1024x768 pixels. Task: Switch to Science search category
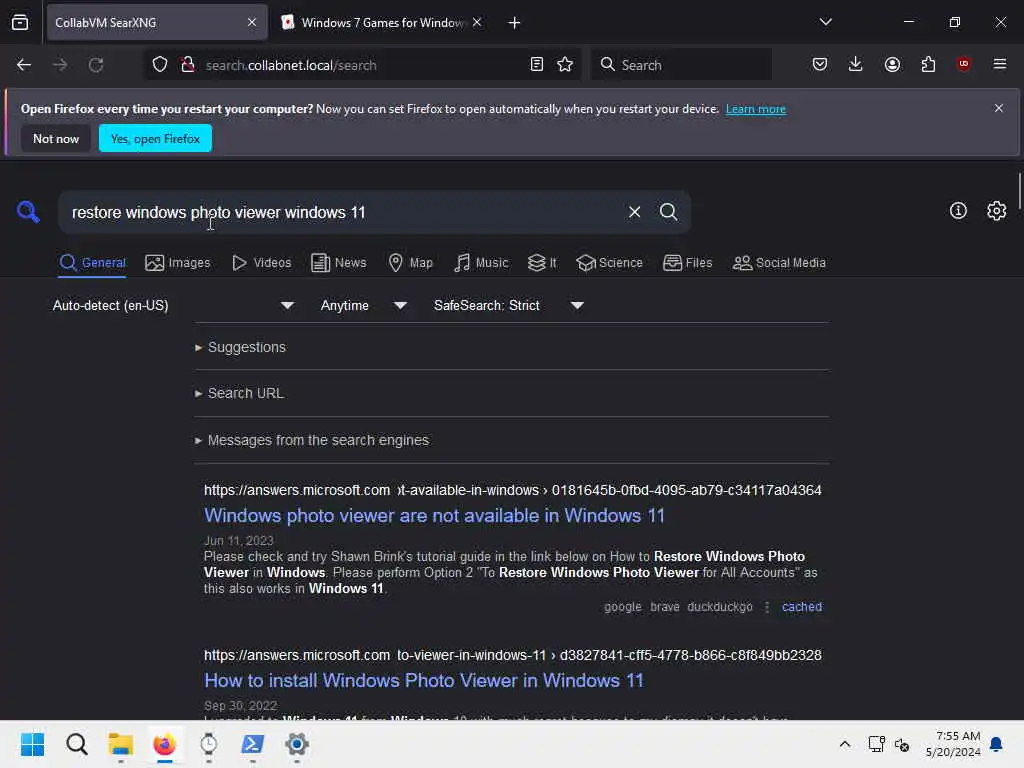609,263
